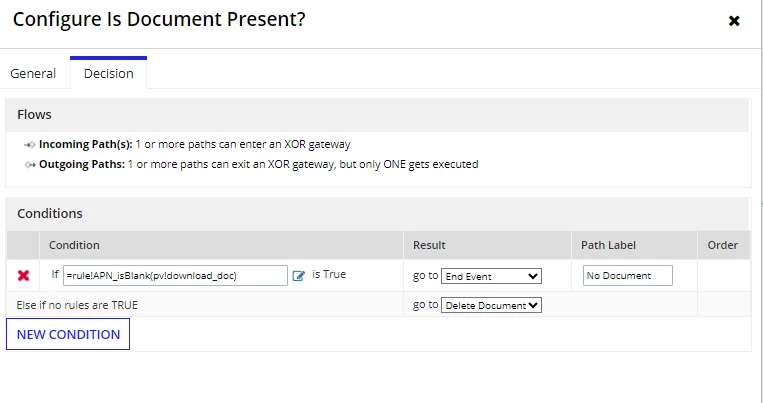Expand the End Event result dropdown
Screen dimensions: 763x403
pos(491,276)
